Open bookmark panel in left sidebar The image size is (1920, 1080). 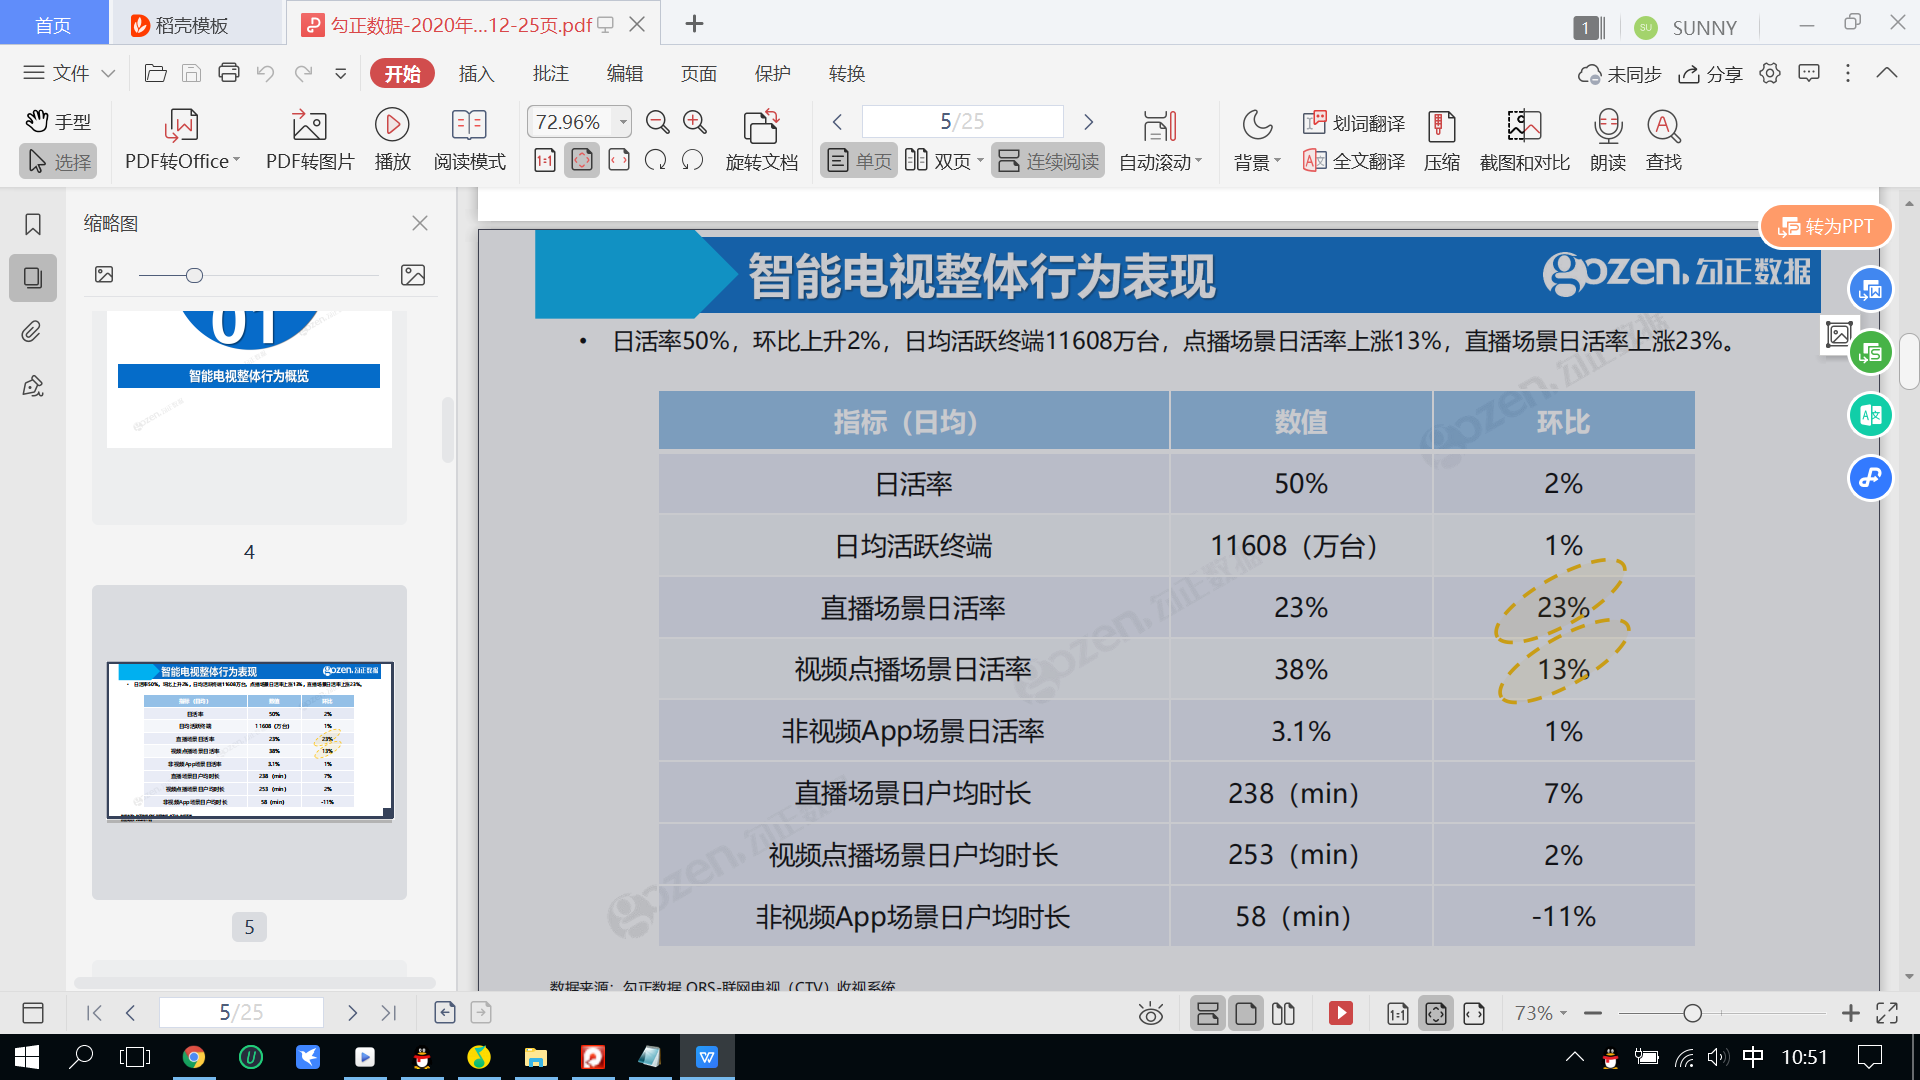(33, 224)
